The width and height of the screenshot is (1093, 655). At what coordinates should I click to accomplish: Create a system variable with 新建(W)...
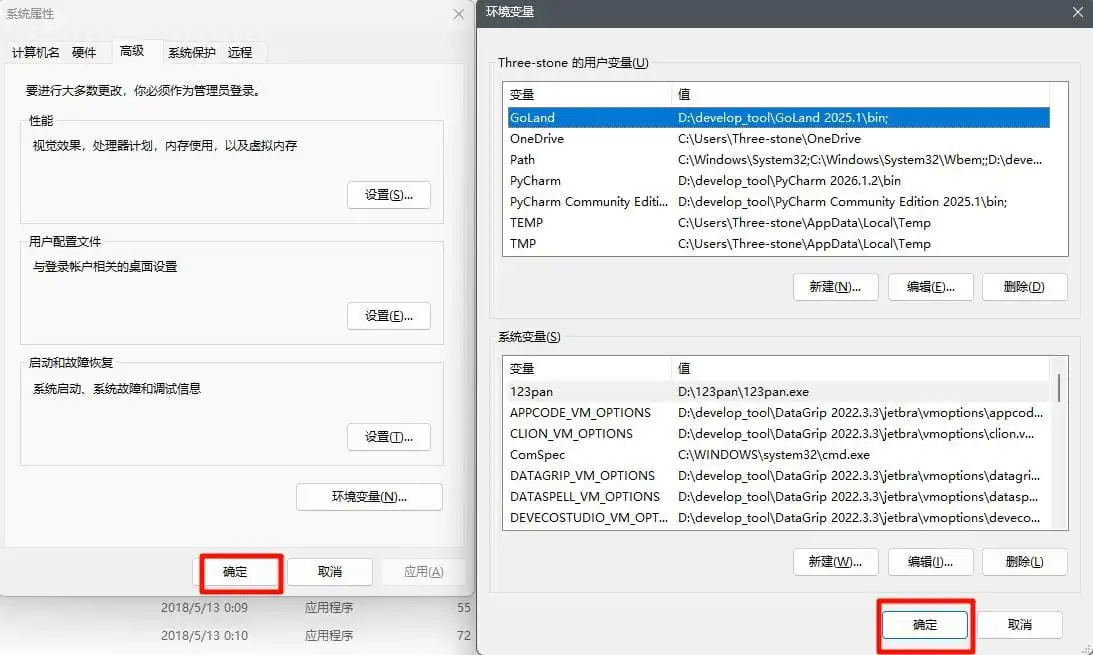tap(835, 562)
